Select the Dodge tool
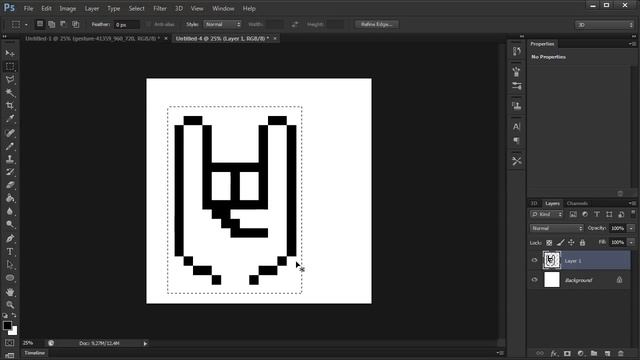 [x=10, y=224]
